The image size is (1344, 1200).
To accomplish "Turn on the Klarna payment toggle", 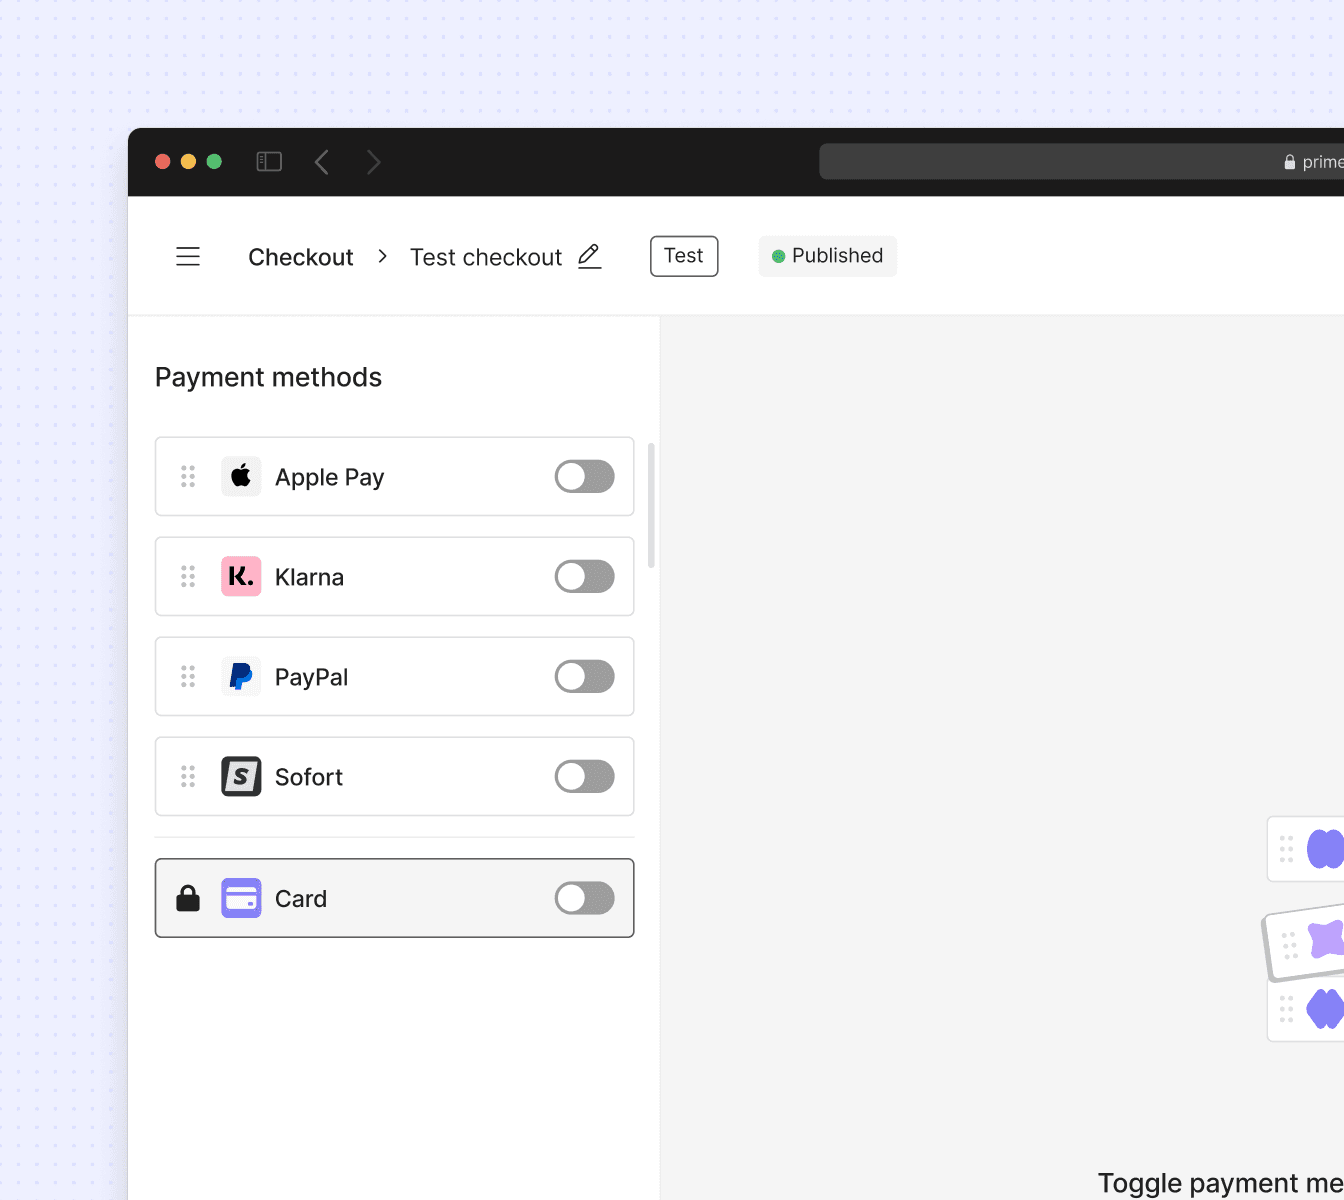I will [585, 577].
